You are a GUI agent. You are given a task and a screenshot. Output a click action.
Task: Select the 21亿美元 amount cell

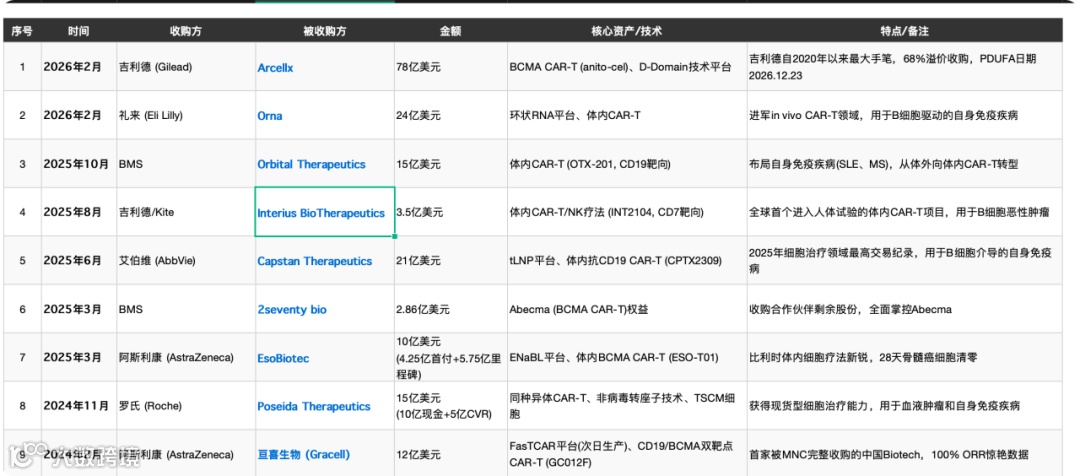[x=450, y=260]
